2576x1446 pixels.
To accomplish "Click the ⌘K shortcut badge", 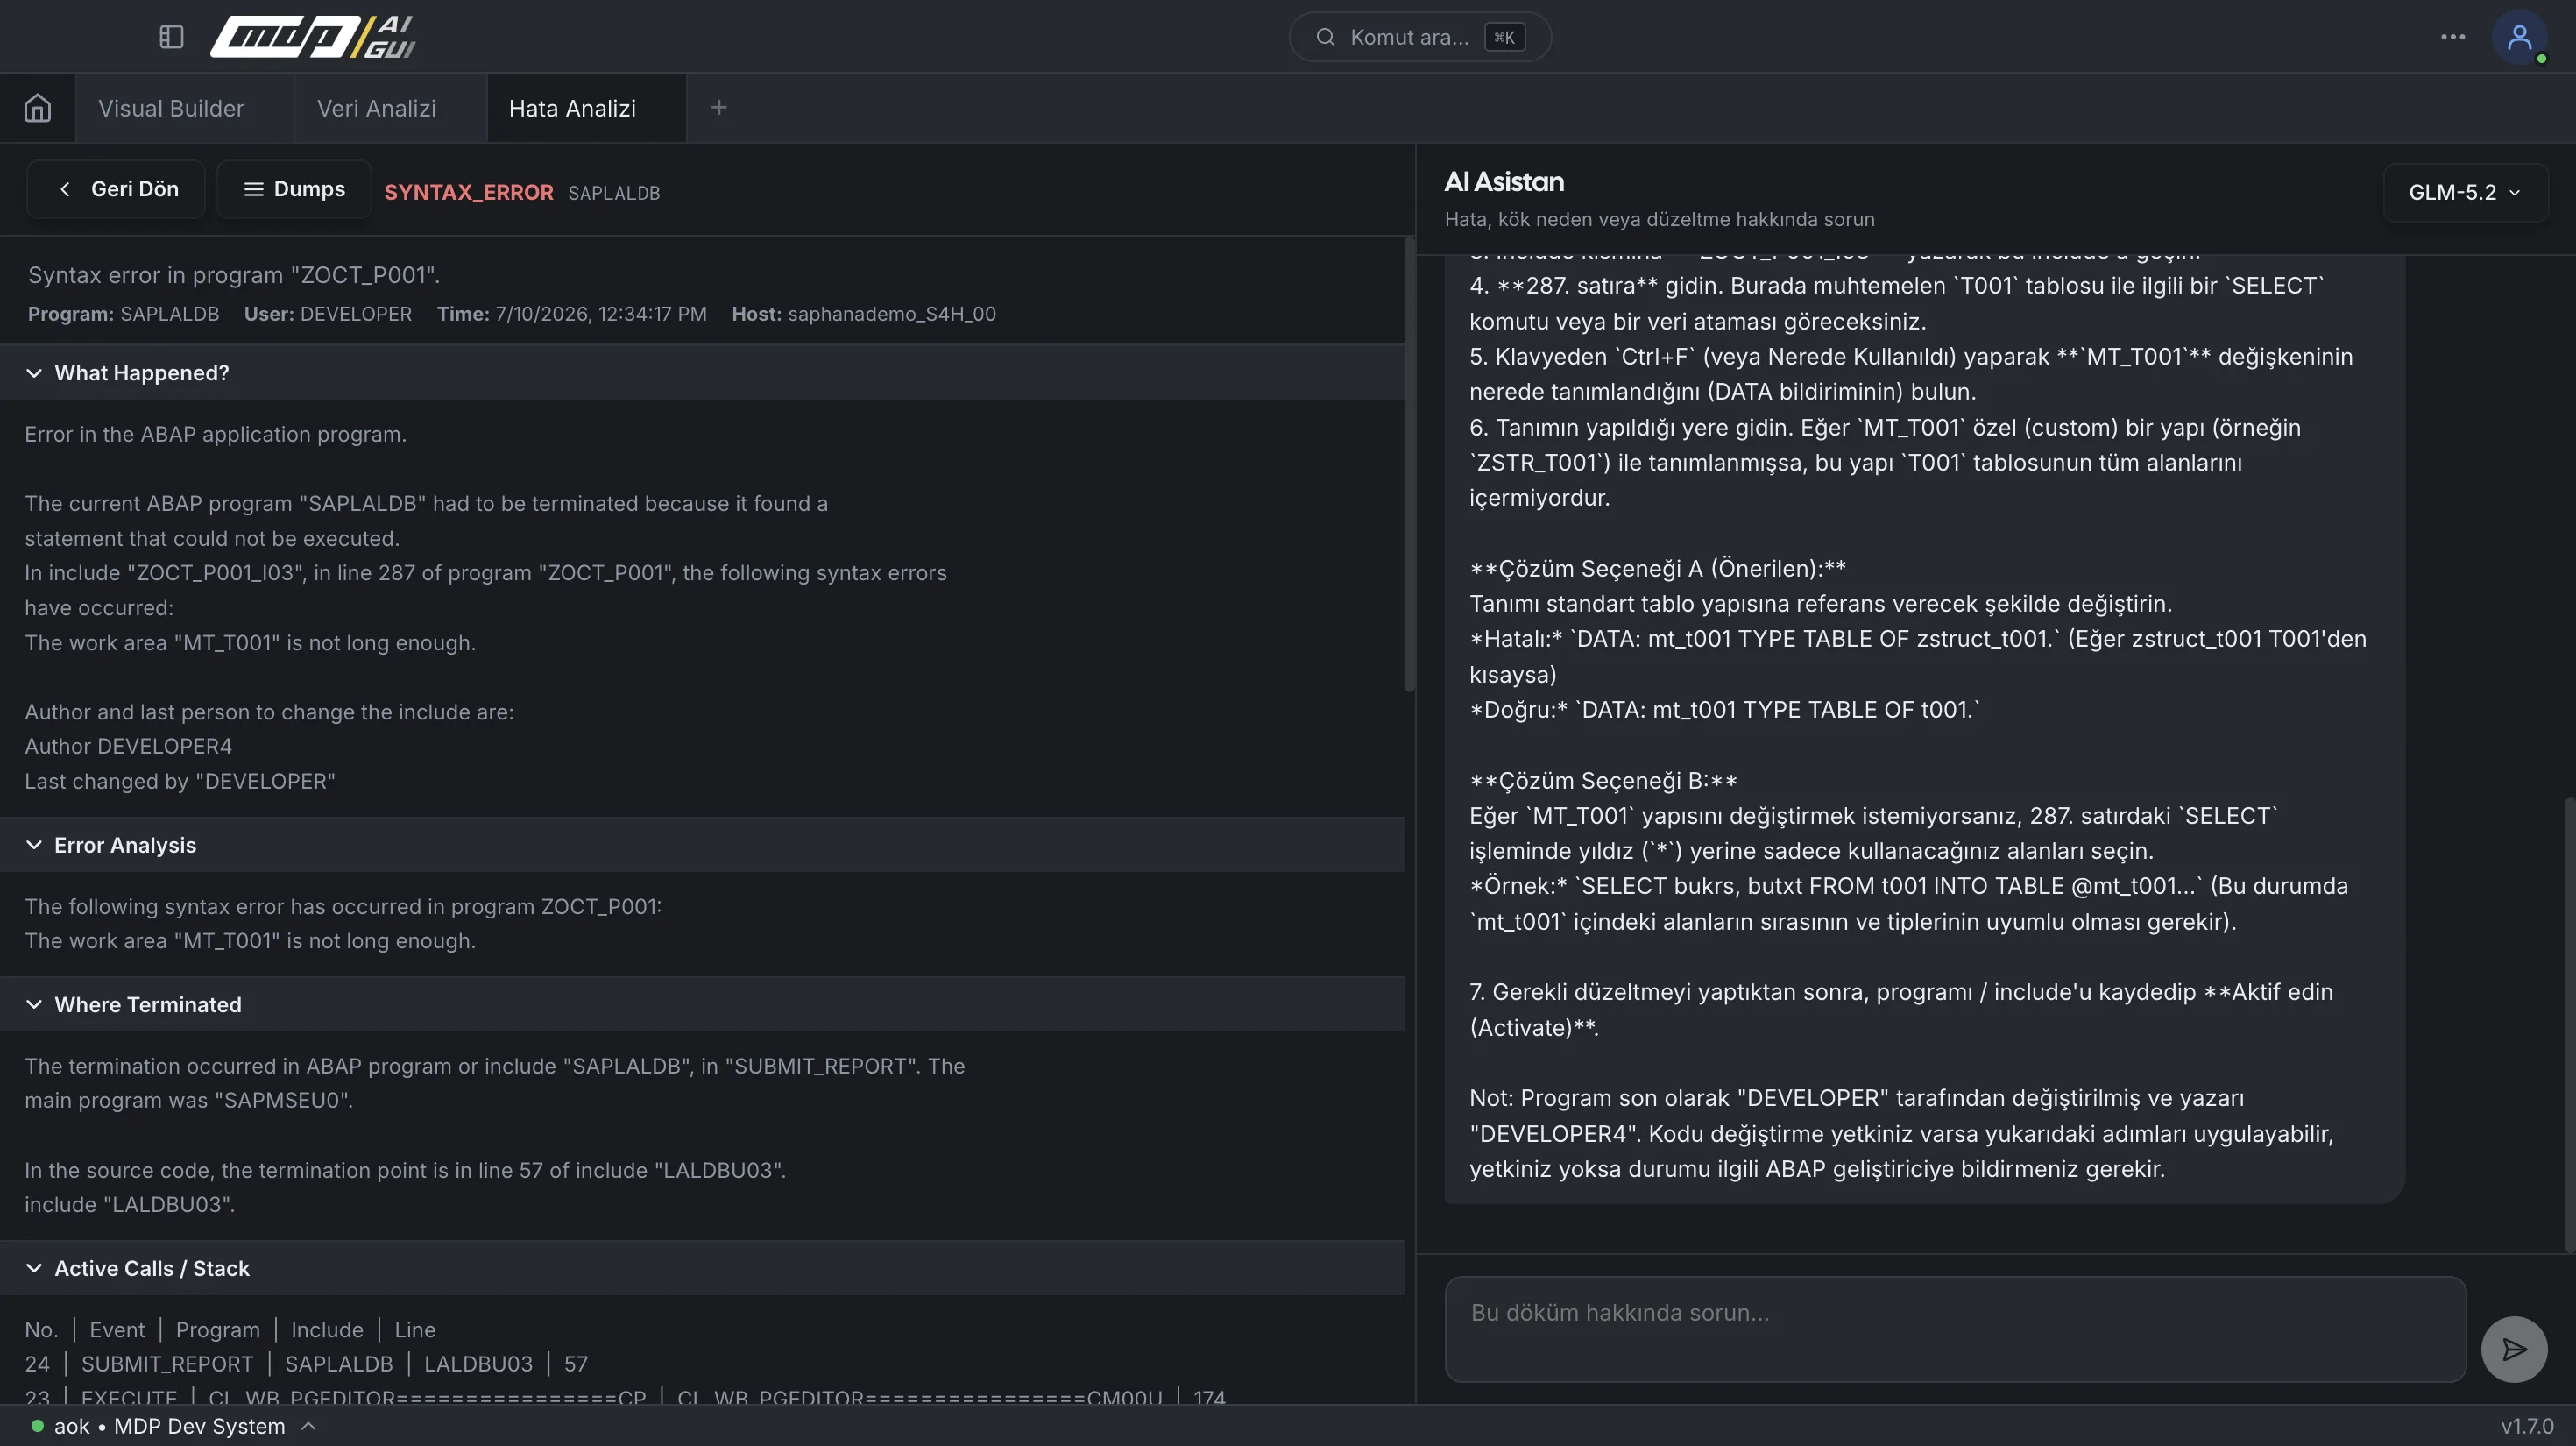I will (1504, 37).
